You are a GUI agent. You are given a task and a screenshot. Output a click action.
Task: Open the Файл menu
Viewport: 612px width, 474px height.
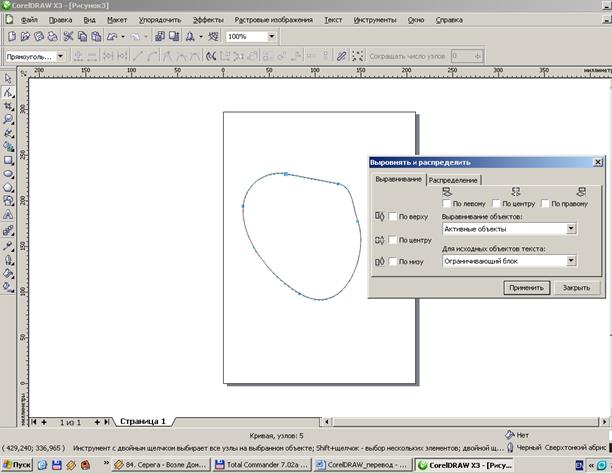tap(29, 20)
